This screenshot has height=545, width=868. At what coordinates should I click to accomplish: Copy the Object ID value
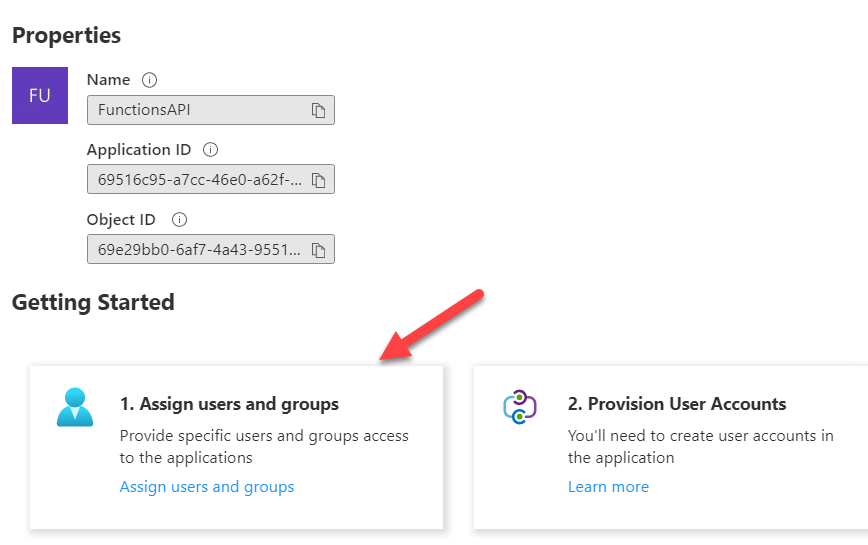[x=318, y=250]
